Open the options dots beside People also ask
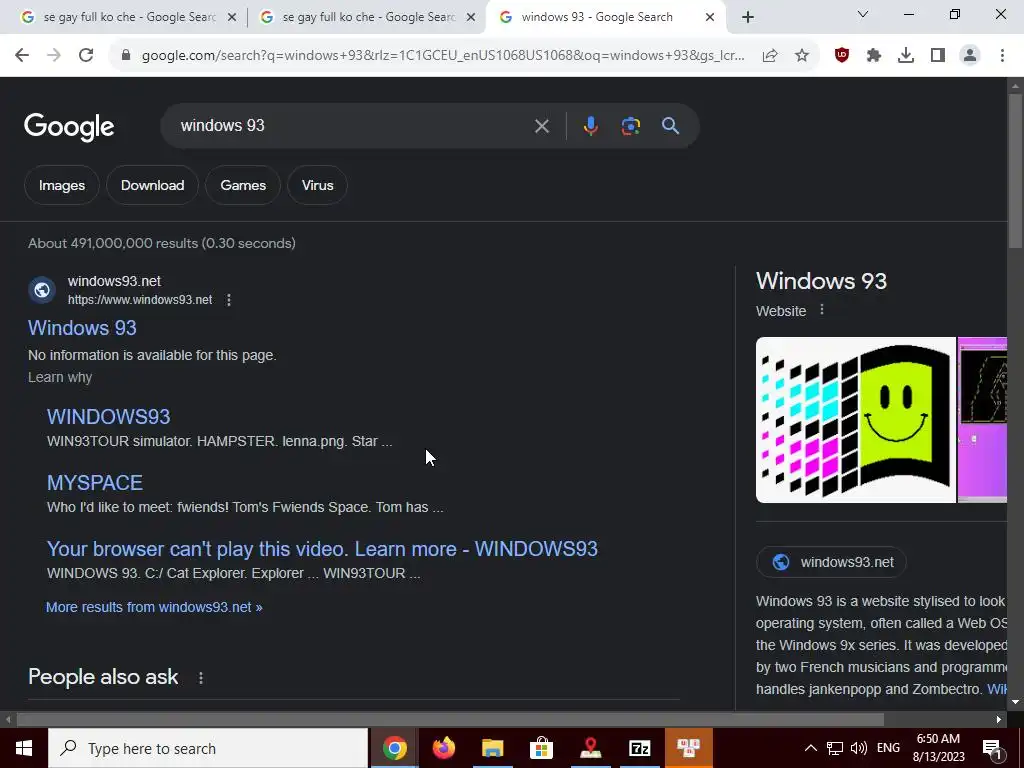The height and width of the screenshot is (768, 1024). (200, 678)
